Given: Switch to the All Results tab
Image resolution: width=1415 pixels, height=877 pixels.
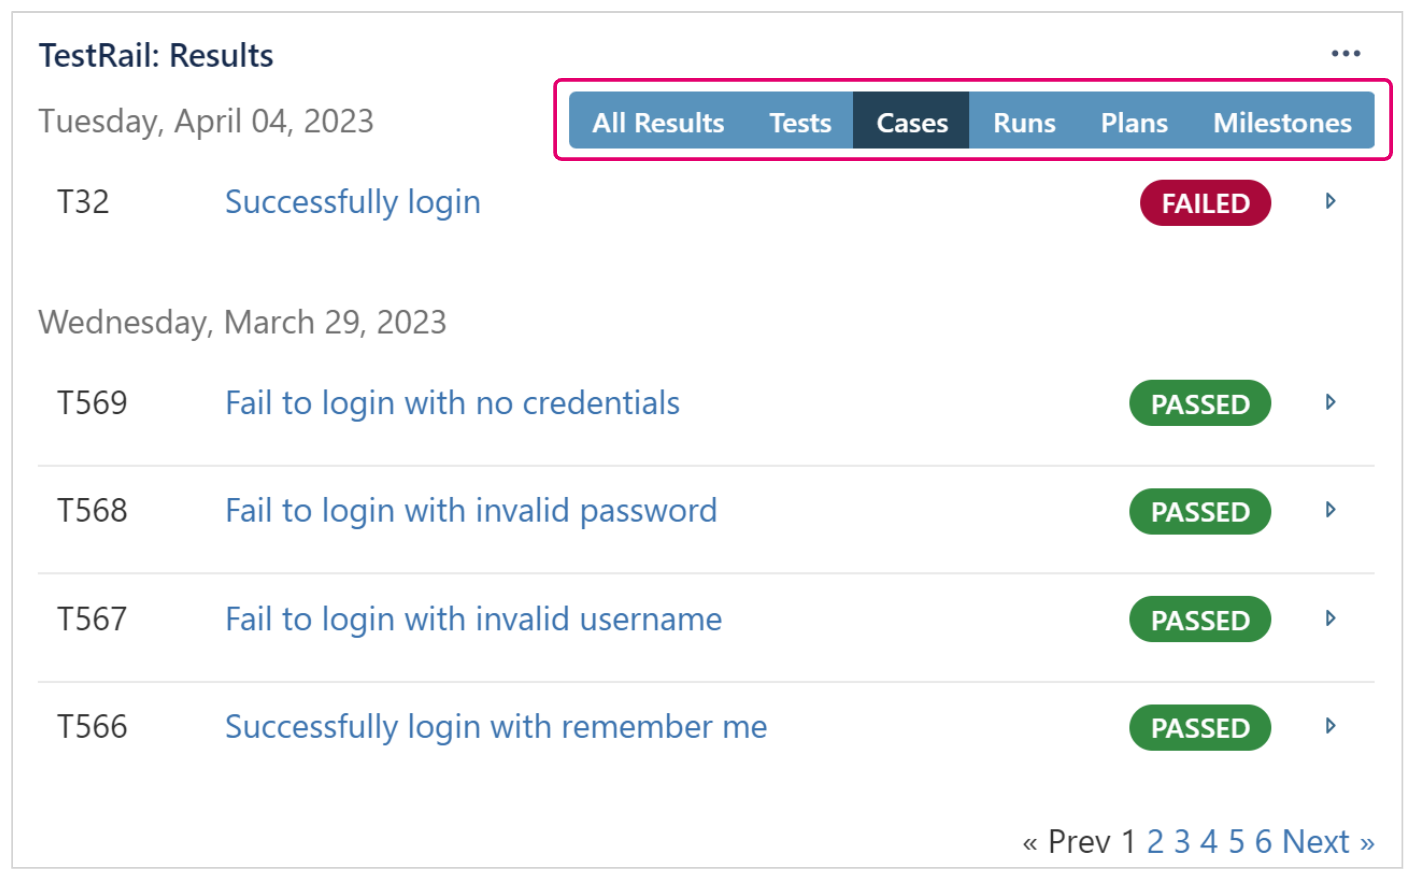Looking at the screenshot, I should point(658,122).
